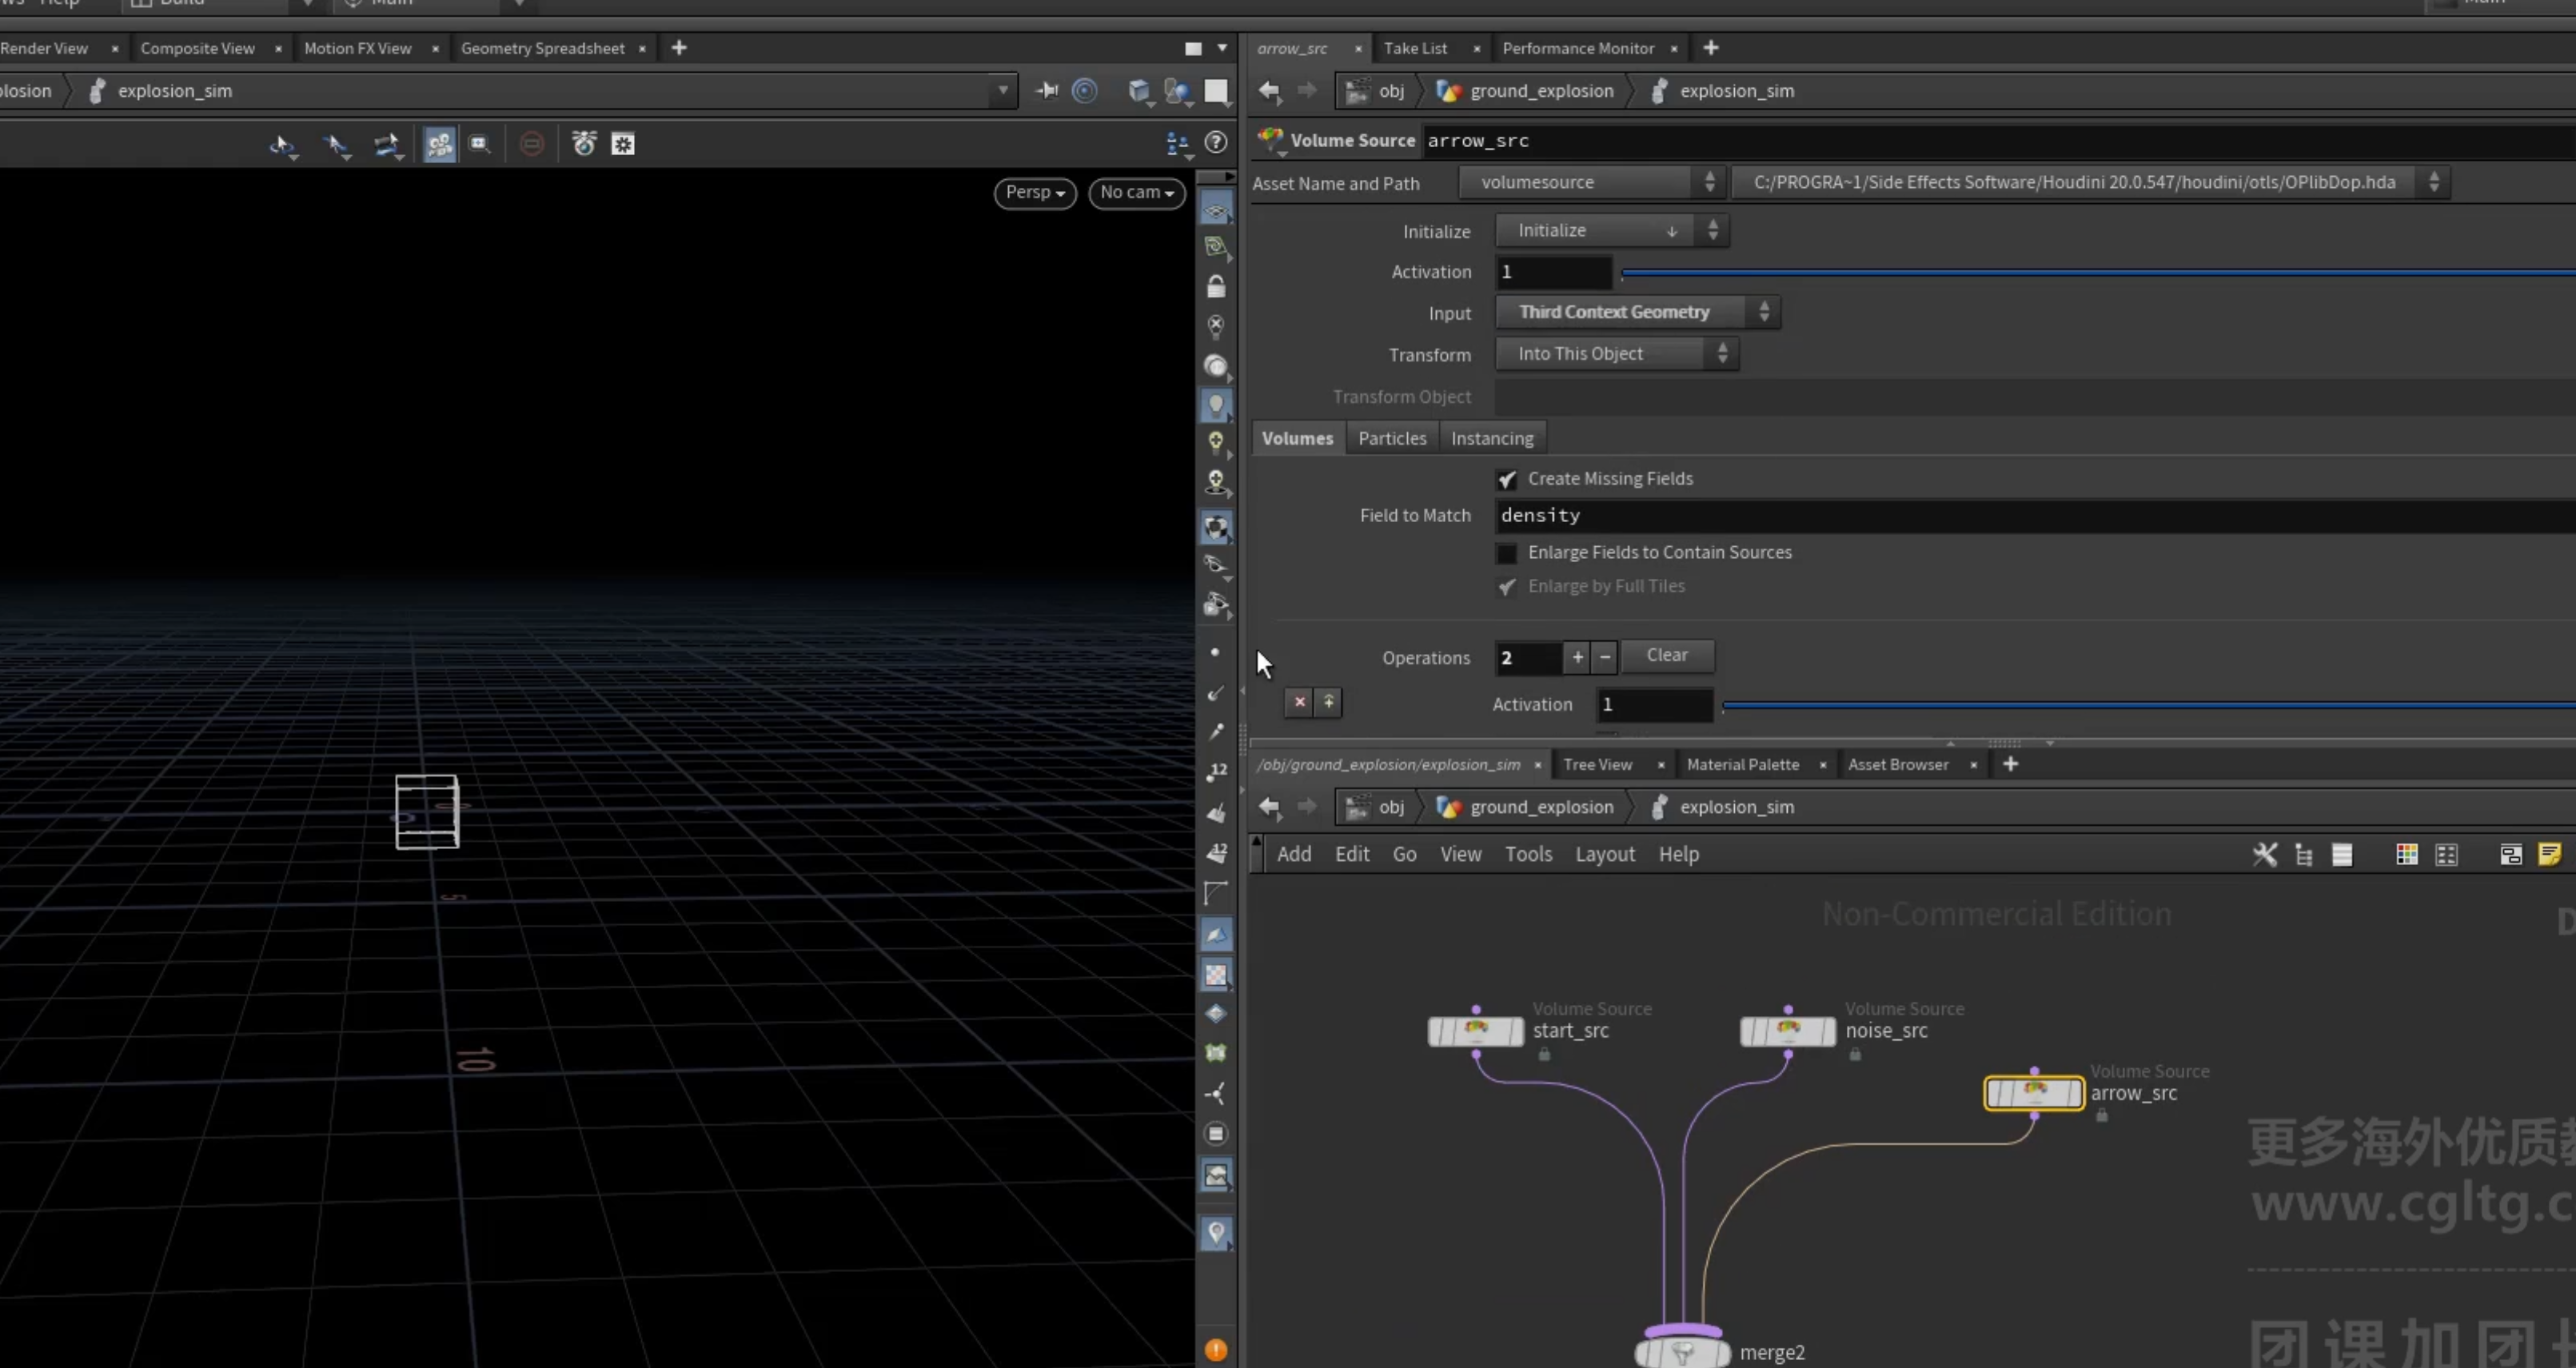The image size is (2576, 1368).
Task: Click the back arrow in the parameter pane
Action: pyautogui.click(x=1270, y=91)
